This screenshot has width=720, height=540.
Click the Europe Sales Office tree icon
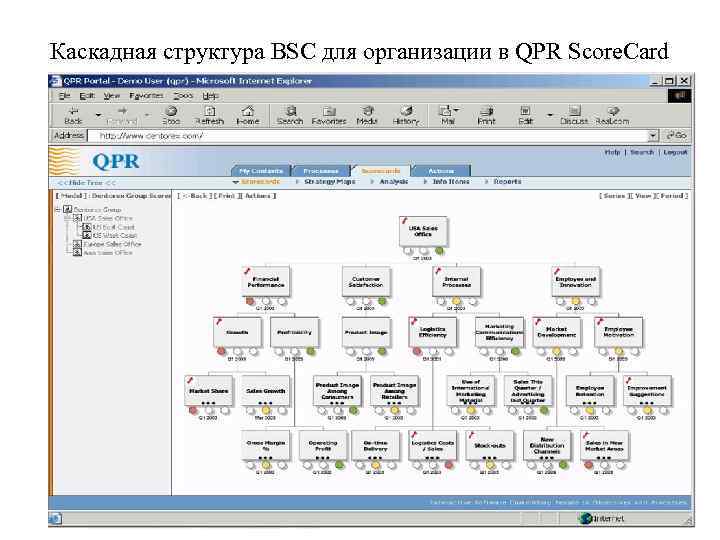coord(78,244)
